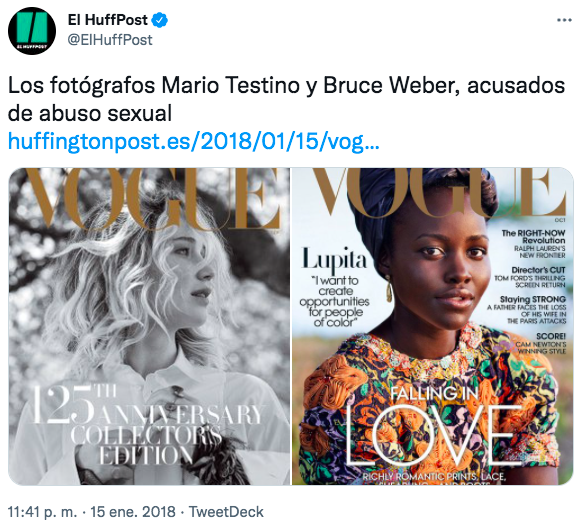Image resolution: width=579 pixels, height=524 pixels.
Task: Click the "opportunities for people of color" quote
Action: tap(335, 302)
